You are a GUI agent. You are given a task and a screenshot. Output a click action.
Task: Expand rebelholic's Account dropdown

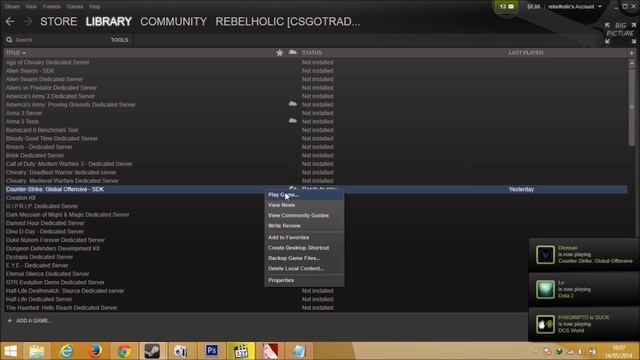(575, 7)
